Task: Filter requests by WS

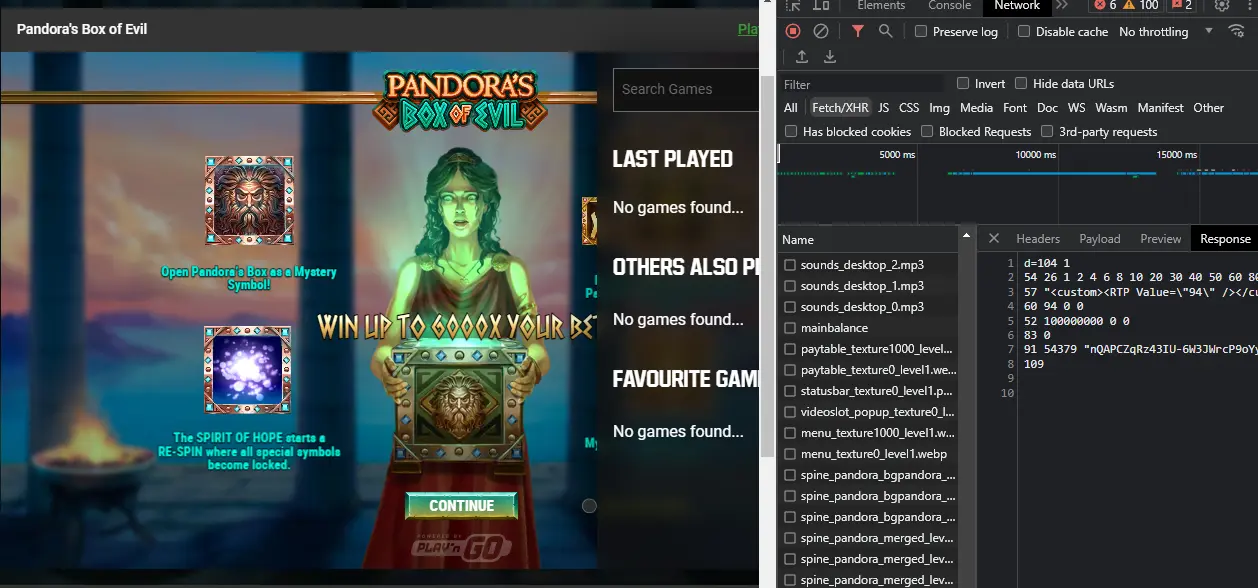Action: [x=1076, y=107]
